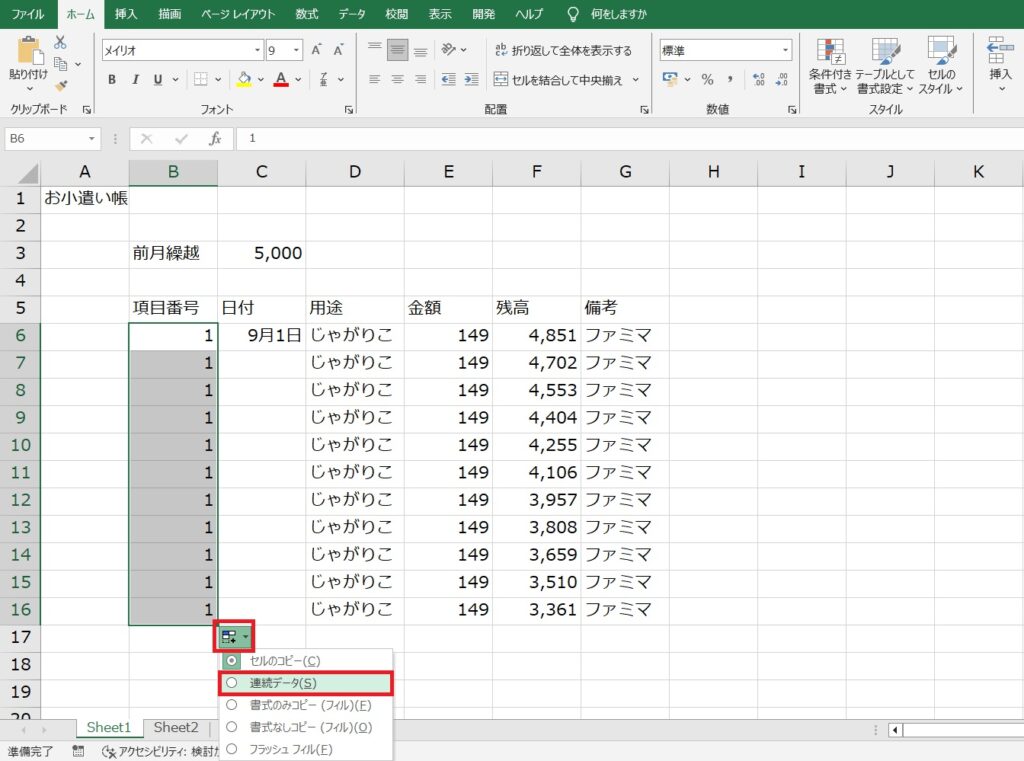The height and width of the screenshot is (761, 1024).
Task: Click the decrease decimal icon
Action: point(782,80)
